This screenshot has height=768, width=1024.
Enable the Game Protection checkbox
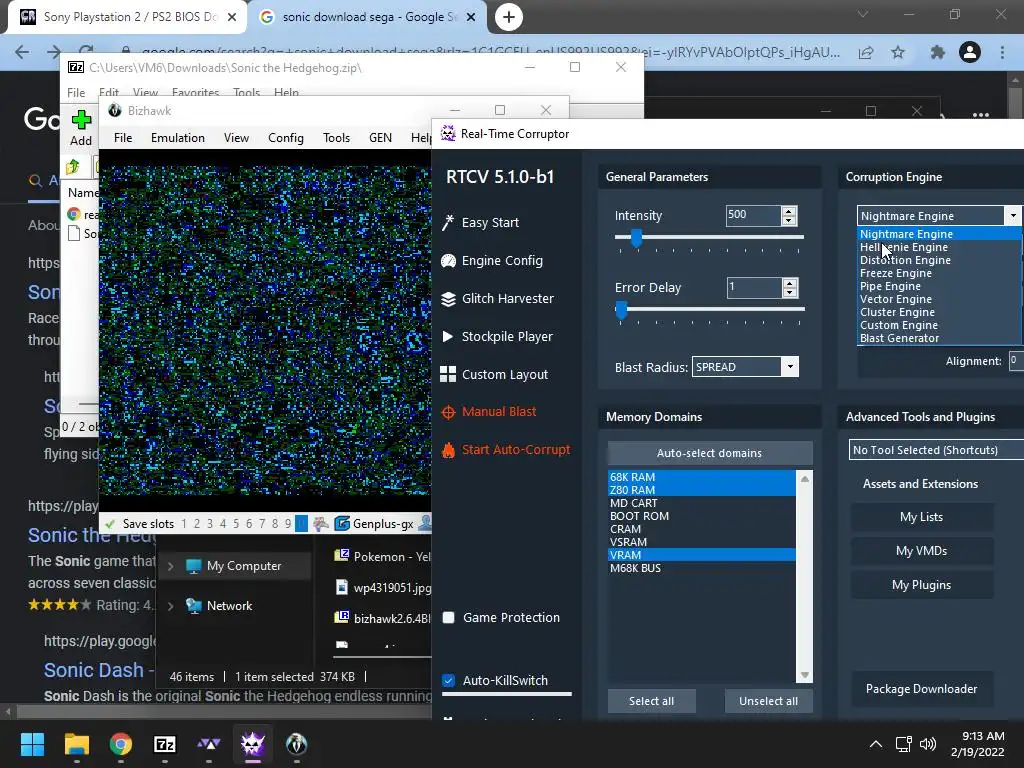click(x=449, y=618)
